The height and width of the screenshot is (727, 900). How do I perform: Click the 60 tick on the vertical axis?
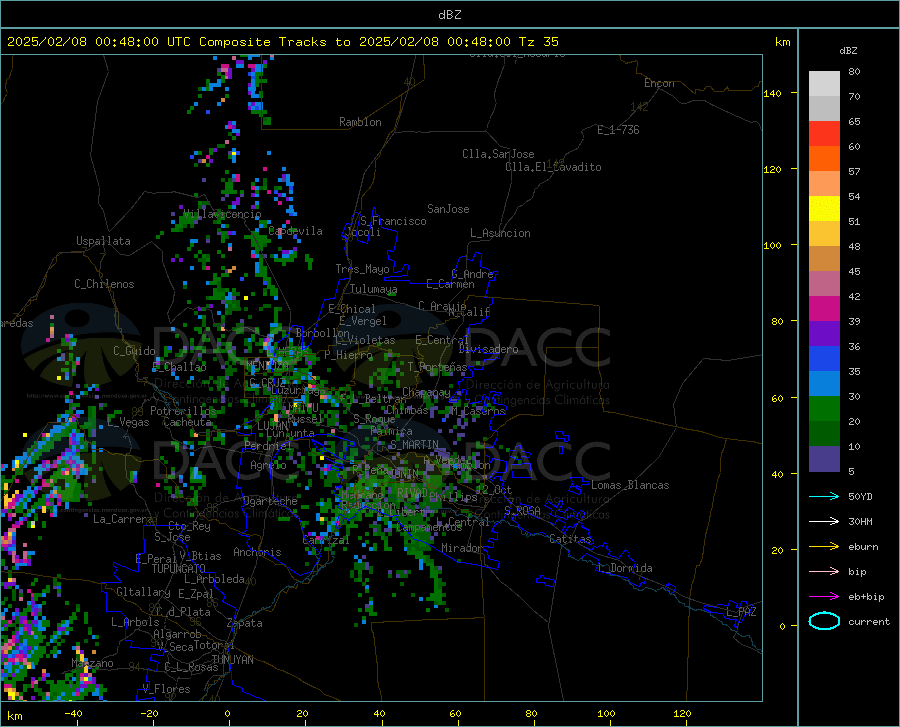click(777, 398)
